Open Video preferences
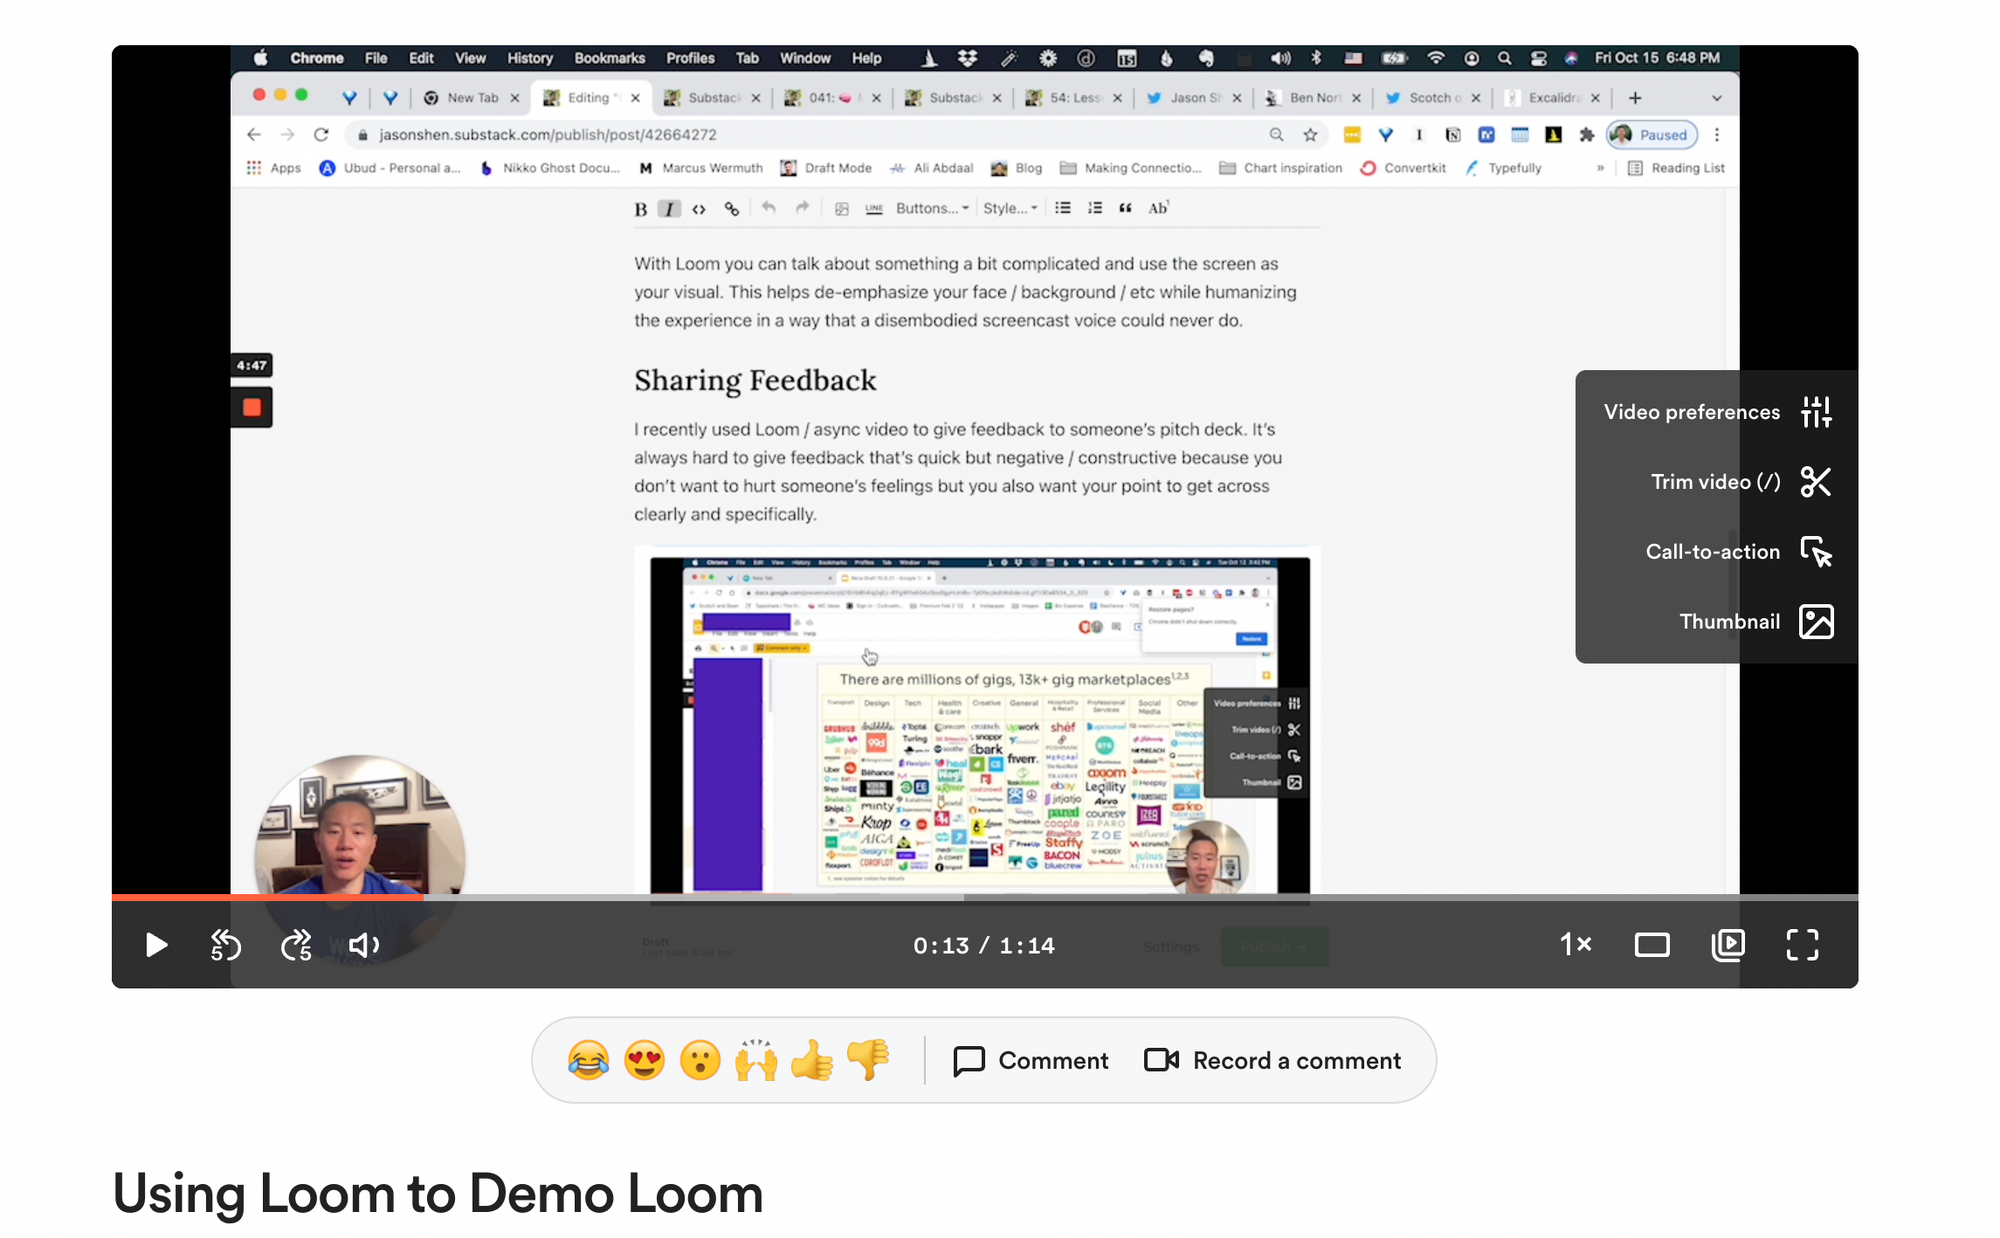This screenshot has height=1238, width=2000. coord(1717,412)
